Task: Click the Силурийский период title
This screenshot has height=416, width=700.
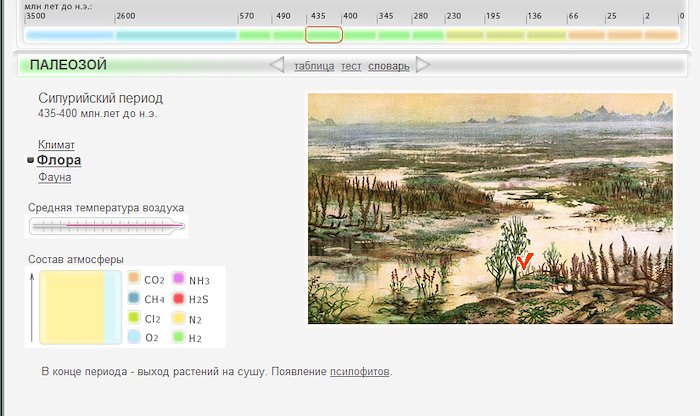Action: [x=100, y=98]
